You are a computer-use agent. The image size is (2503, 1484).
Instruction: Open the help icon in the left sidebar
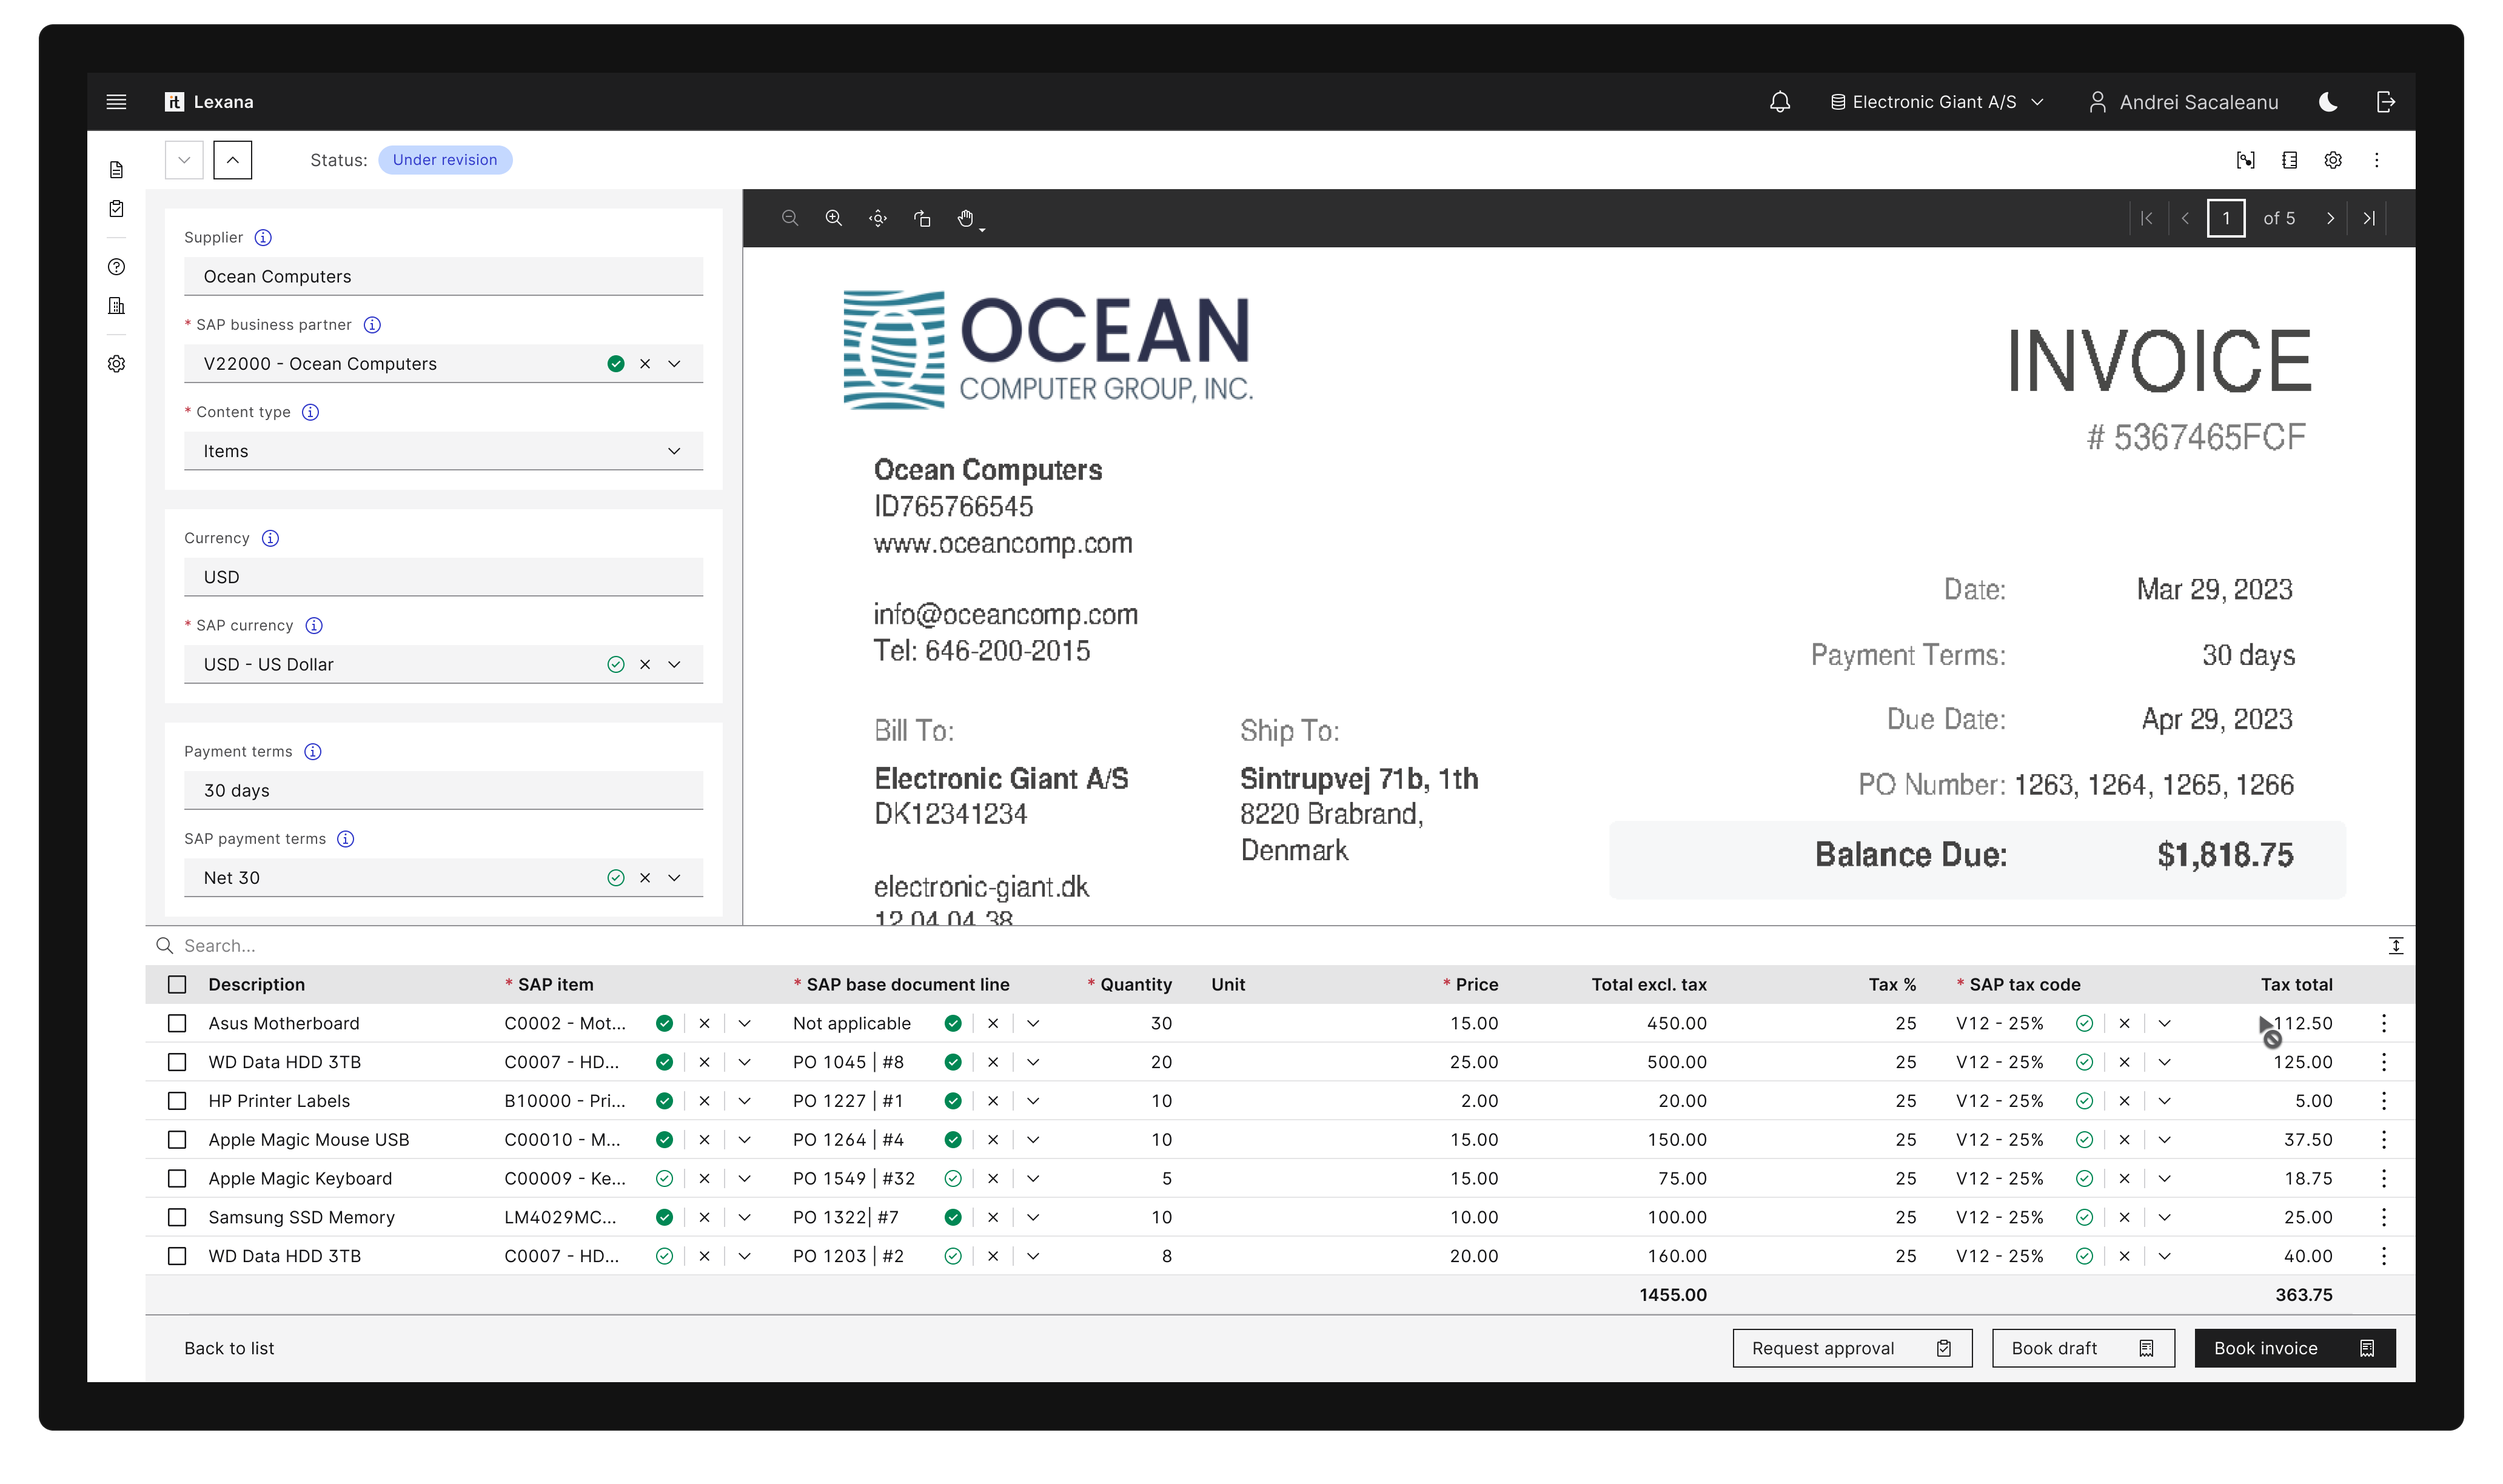point(117,267)
